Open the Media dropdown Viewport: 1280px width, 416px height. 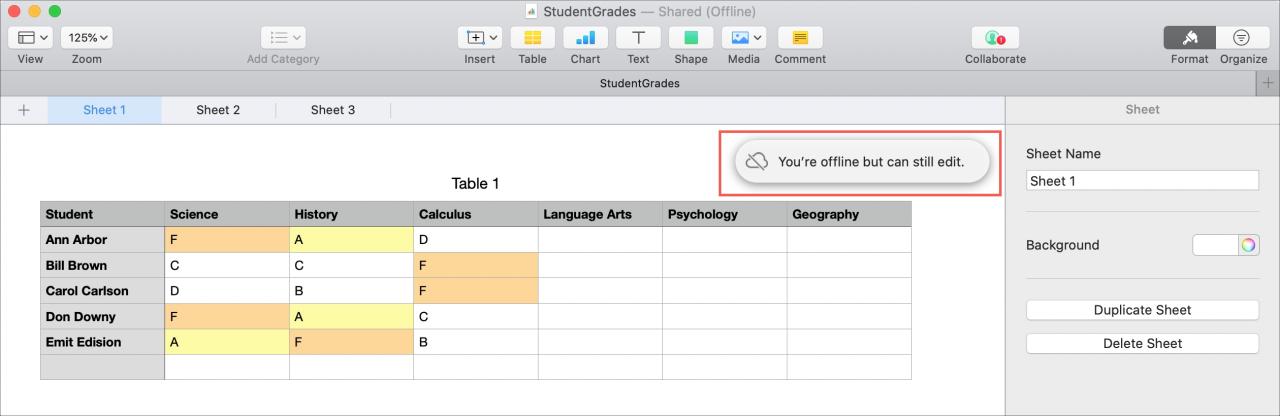(x=744, y=38)
